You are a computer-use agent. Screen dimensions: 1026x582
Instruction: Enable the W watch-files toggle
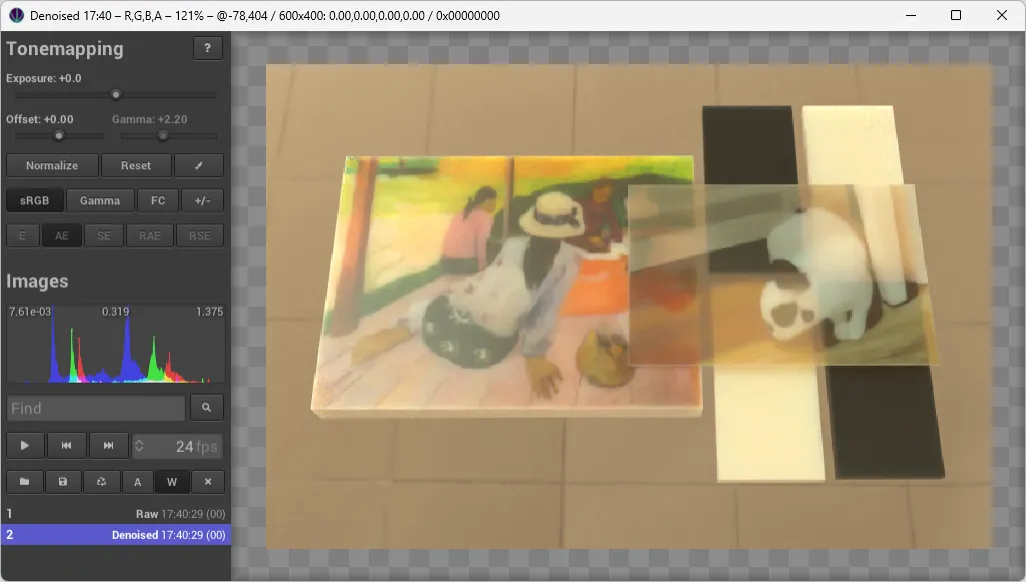pos(172,481)
